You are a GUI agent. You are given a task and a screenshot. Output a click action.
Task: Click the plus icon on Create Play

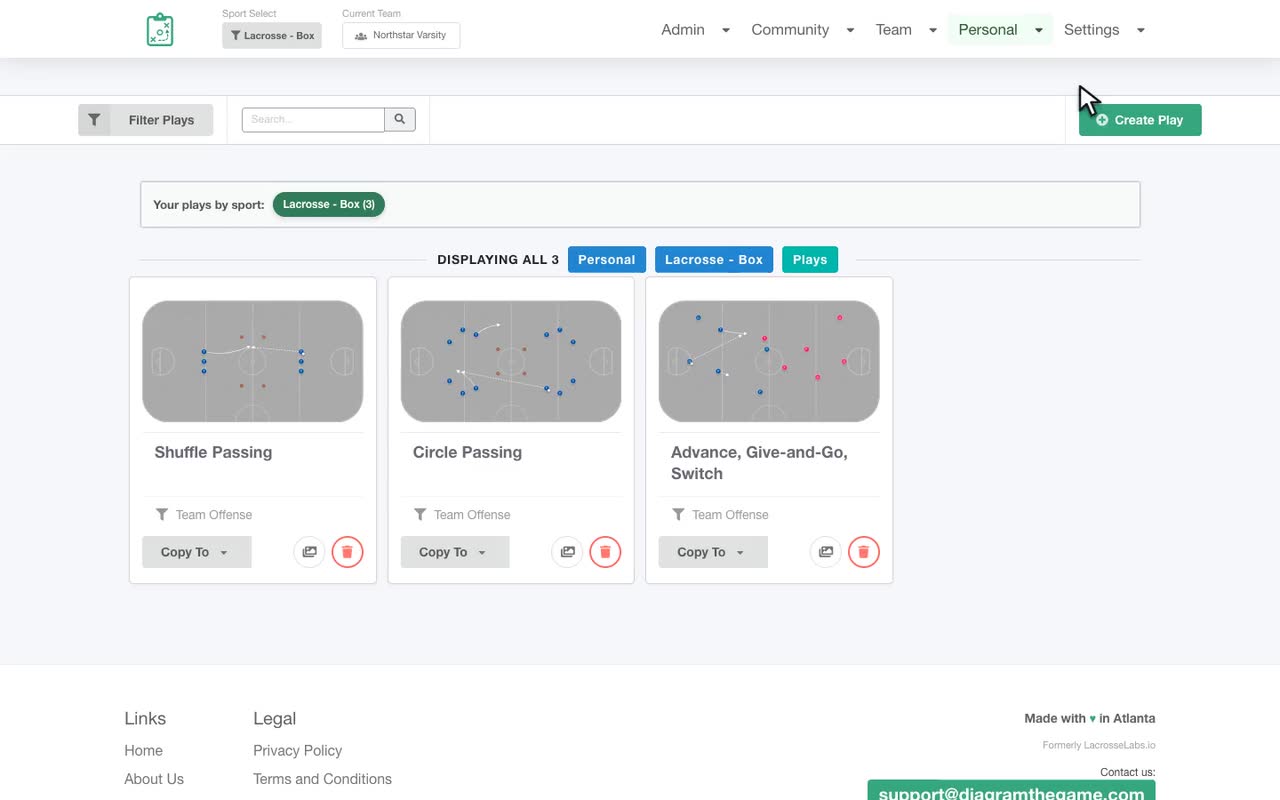pyautogui.click(x=1102, y=120)
